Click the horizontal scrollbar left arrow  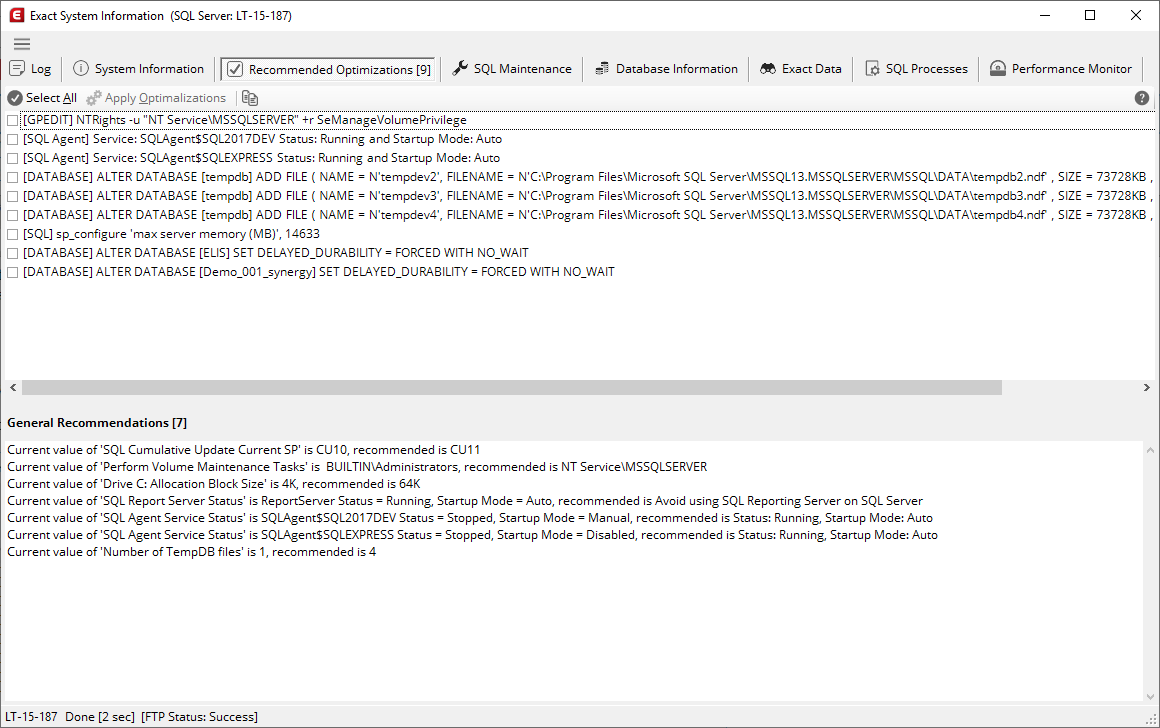pyautogui.click(x=12, y=386)
